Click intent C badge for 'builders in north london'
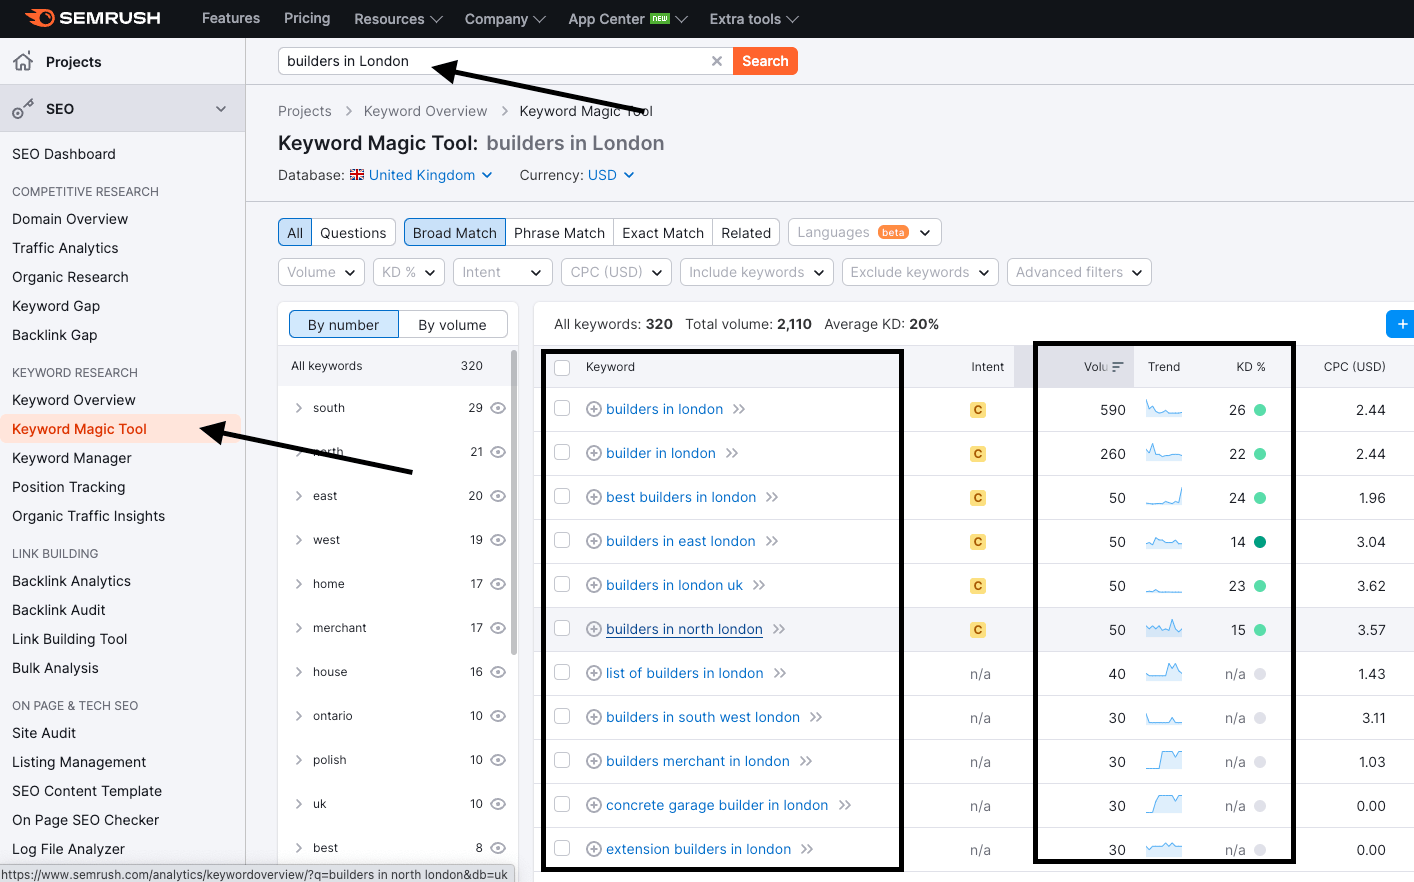Image resolution: width=1414 pixels, height=882 pixels. (x=978, y=629)
